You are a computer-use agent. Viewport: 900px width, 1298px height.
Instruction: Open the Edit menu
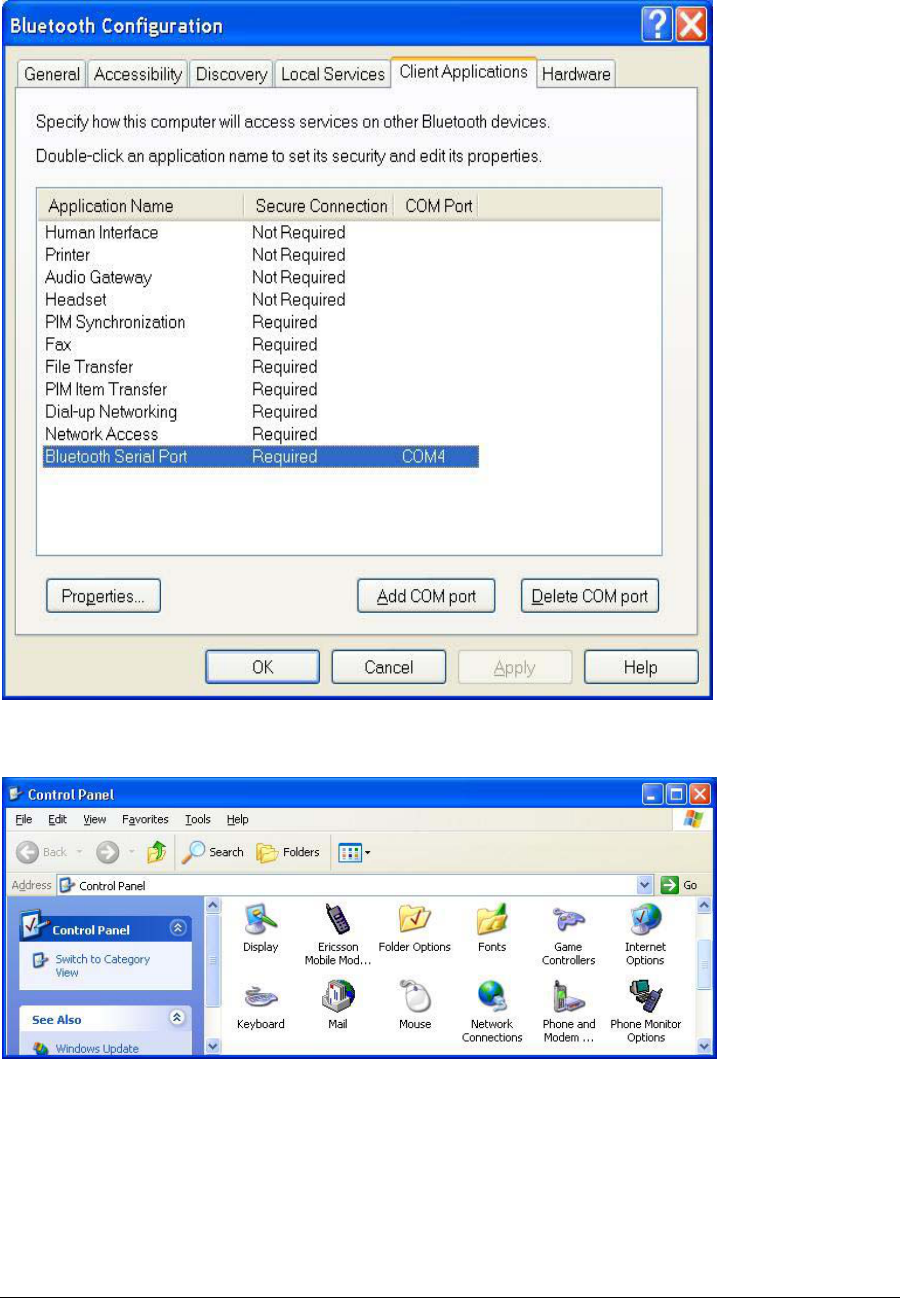coord(57,819)
